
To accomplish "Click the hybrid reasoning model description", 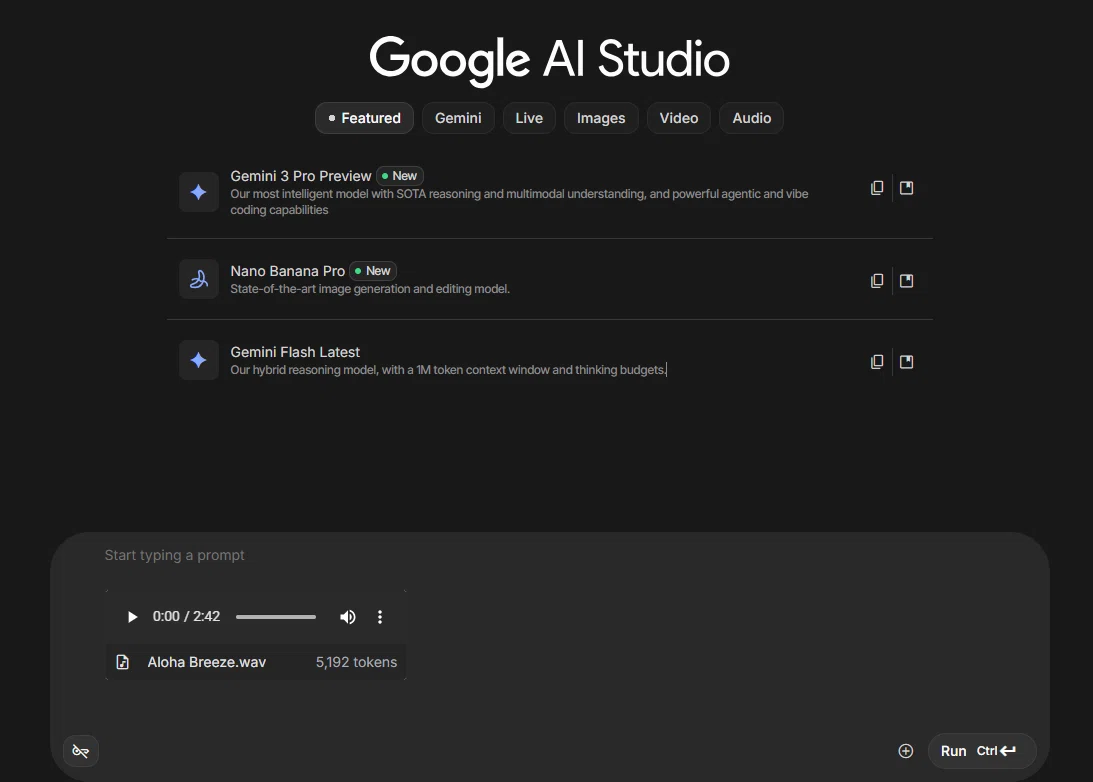I will click(448, 369).
